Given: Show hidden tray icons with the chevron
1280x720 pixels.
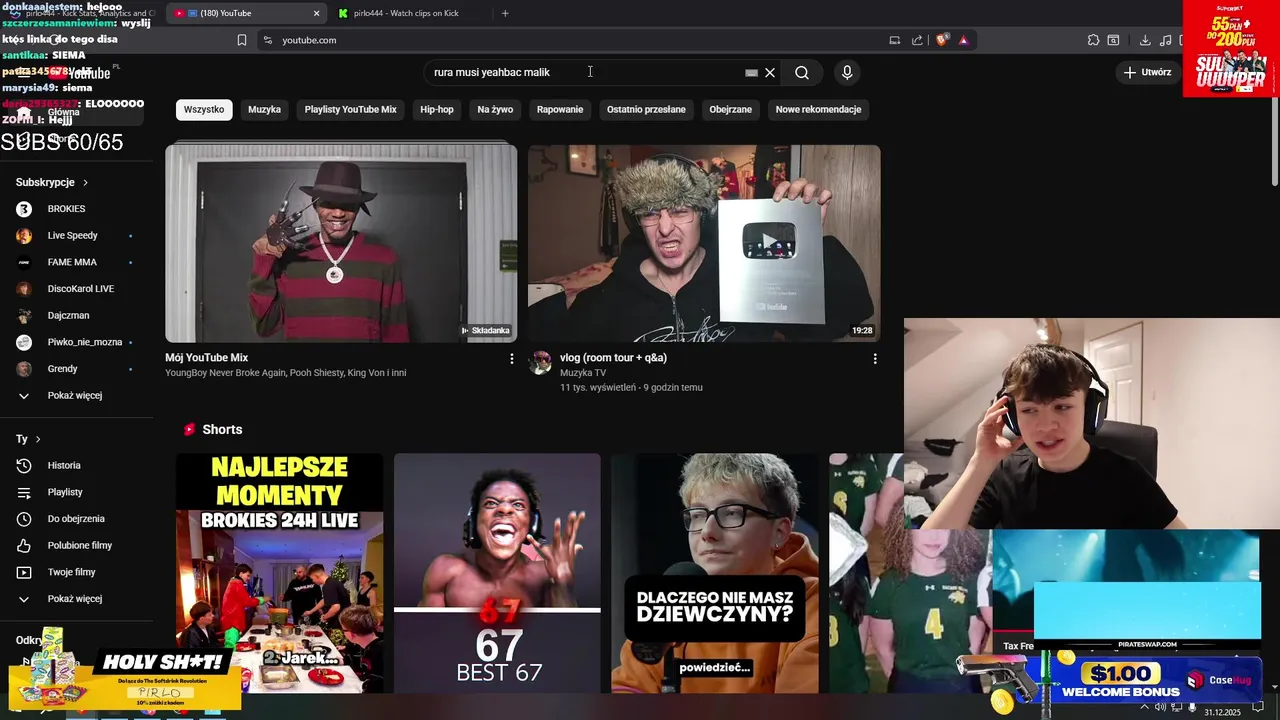Looking at the screenshot, I should coord(1147,708).
